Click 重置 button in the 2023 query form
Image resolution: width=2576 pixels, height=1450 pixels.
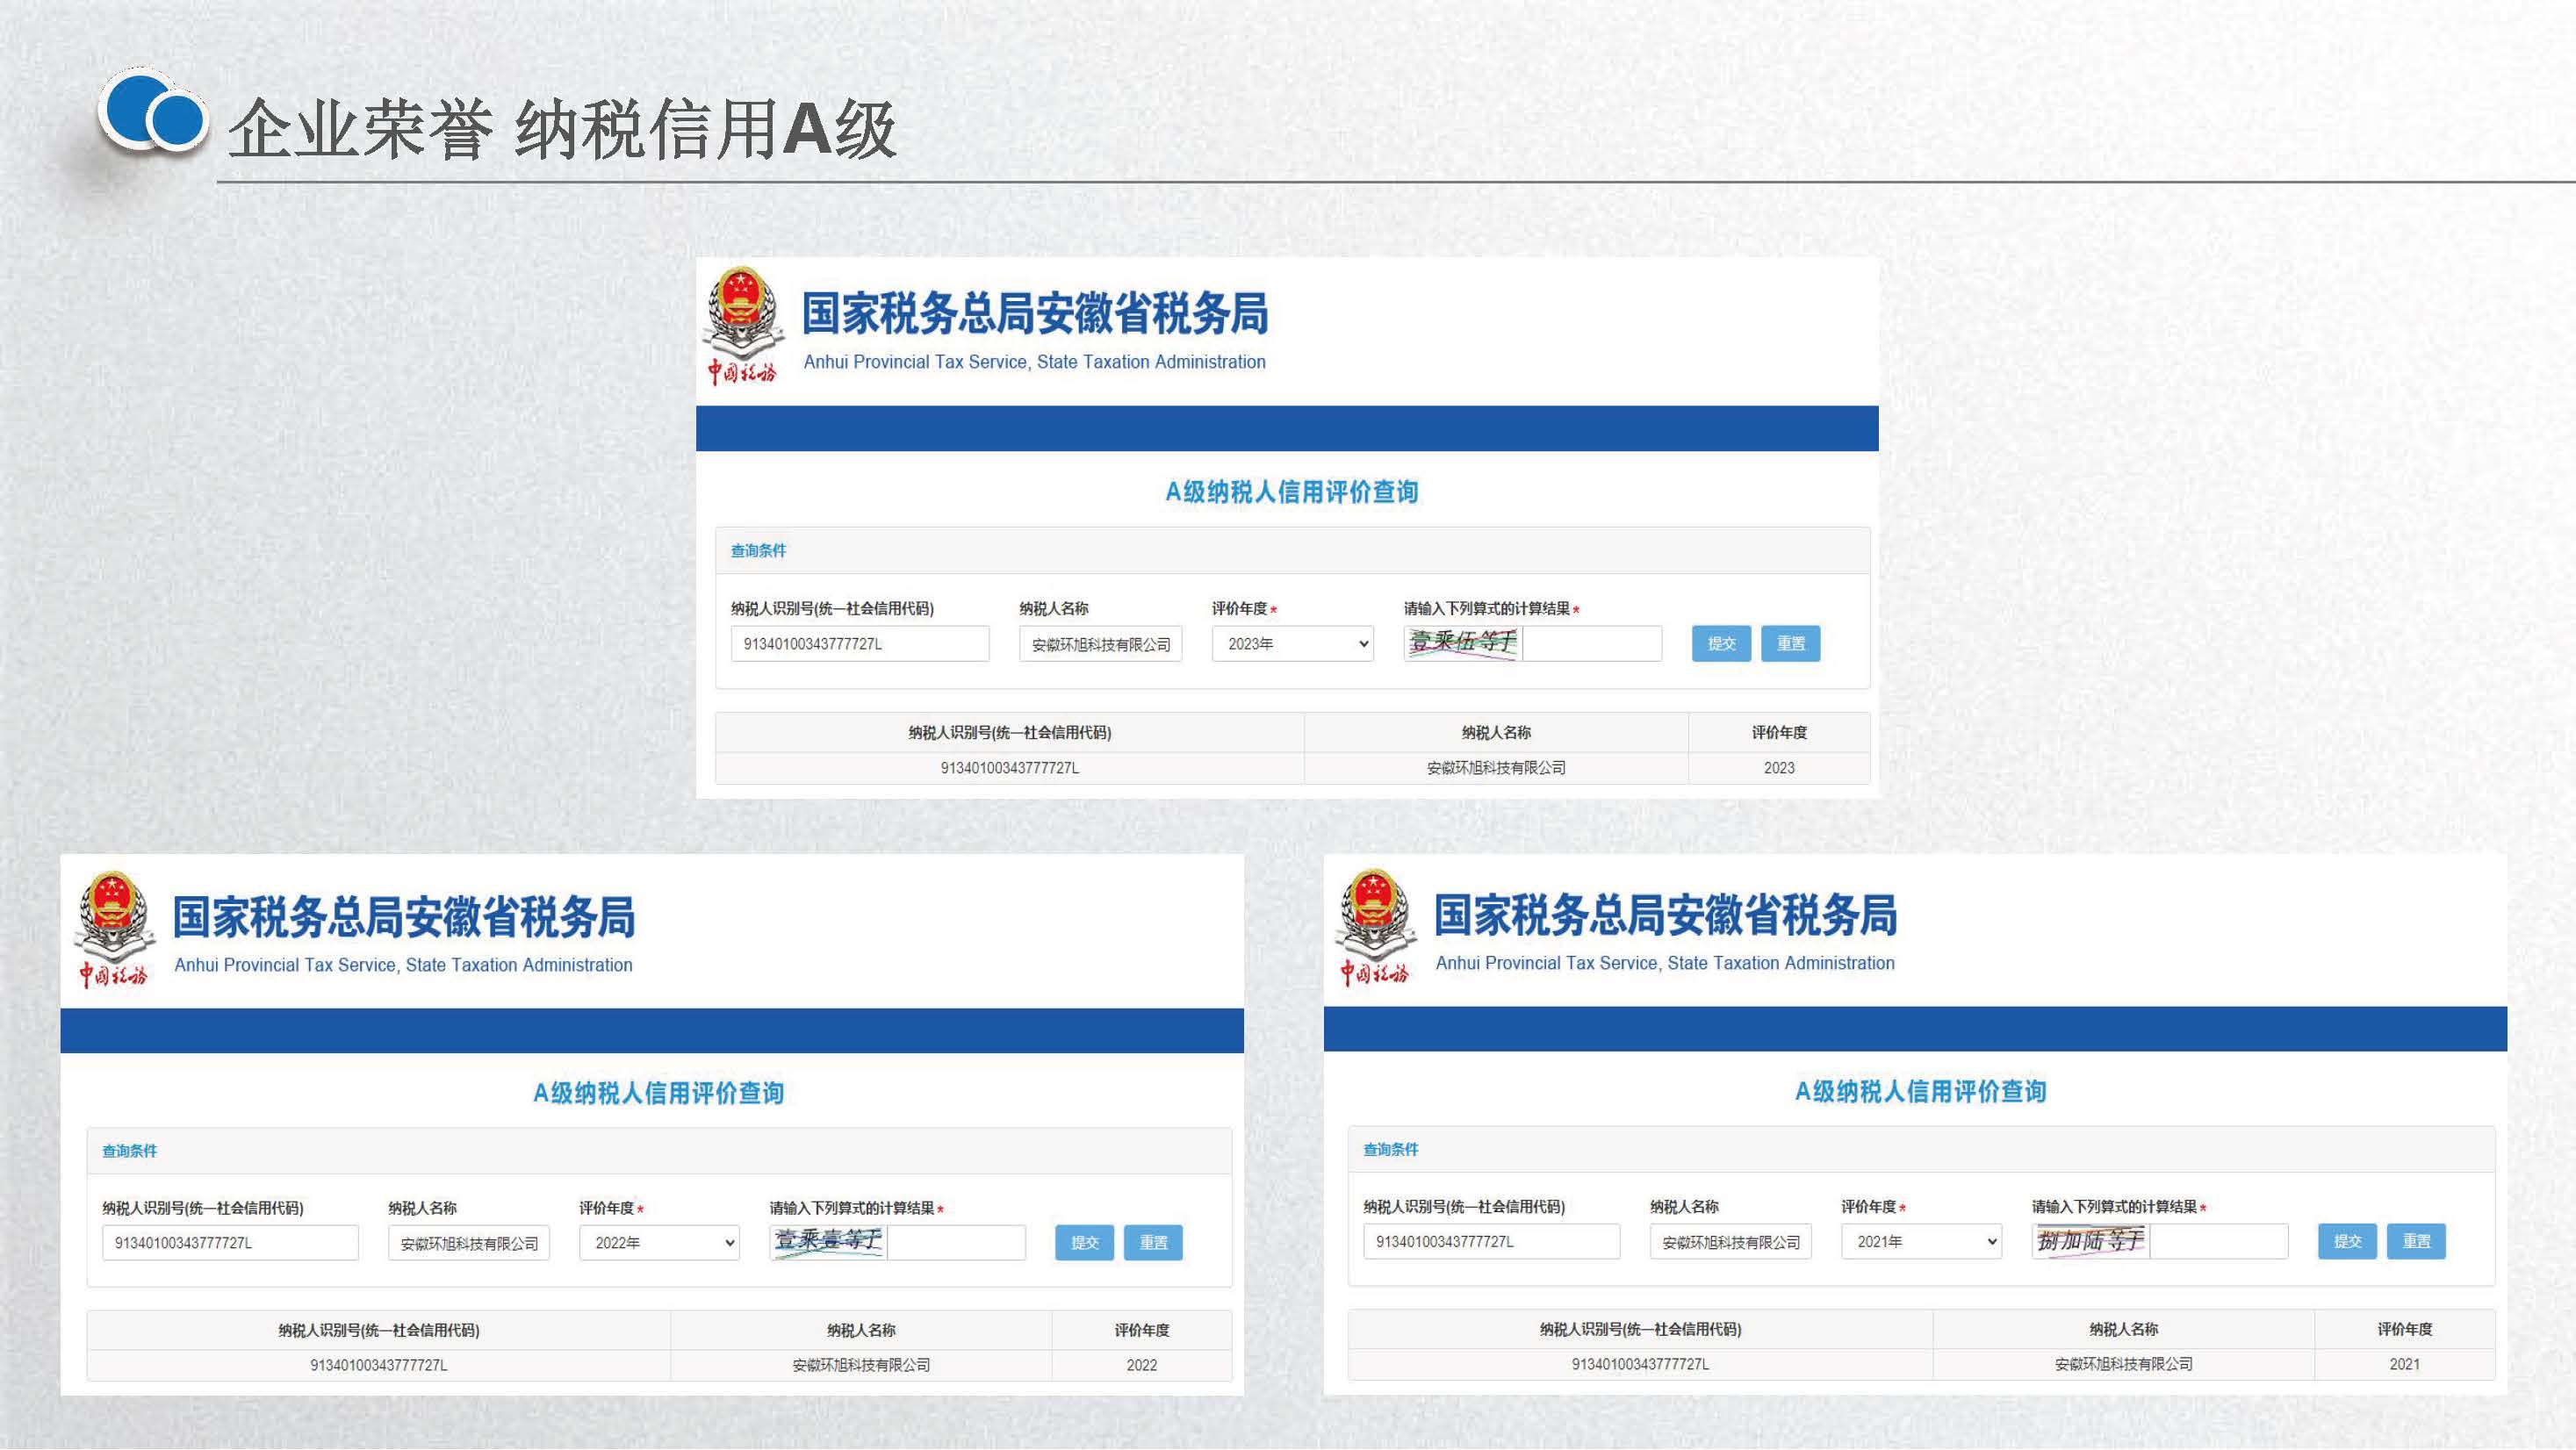pyautogui.click(x=1790, y=644)
